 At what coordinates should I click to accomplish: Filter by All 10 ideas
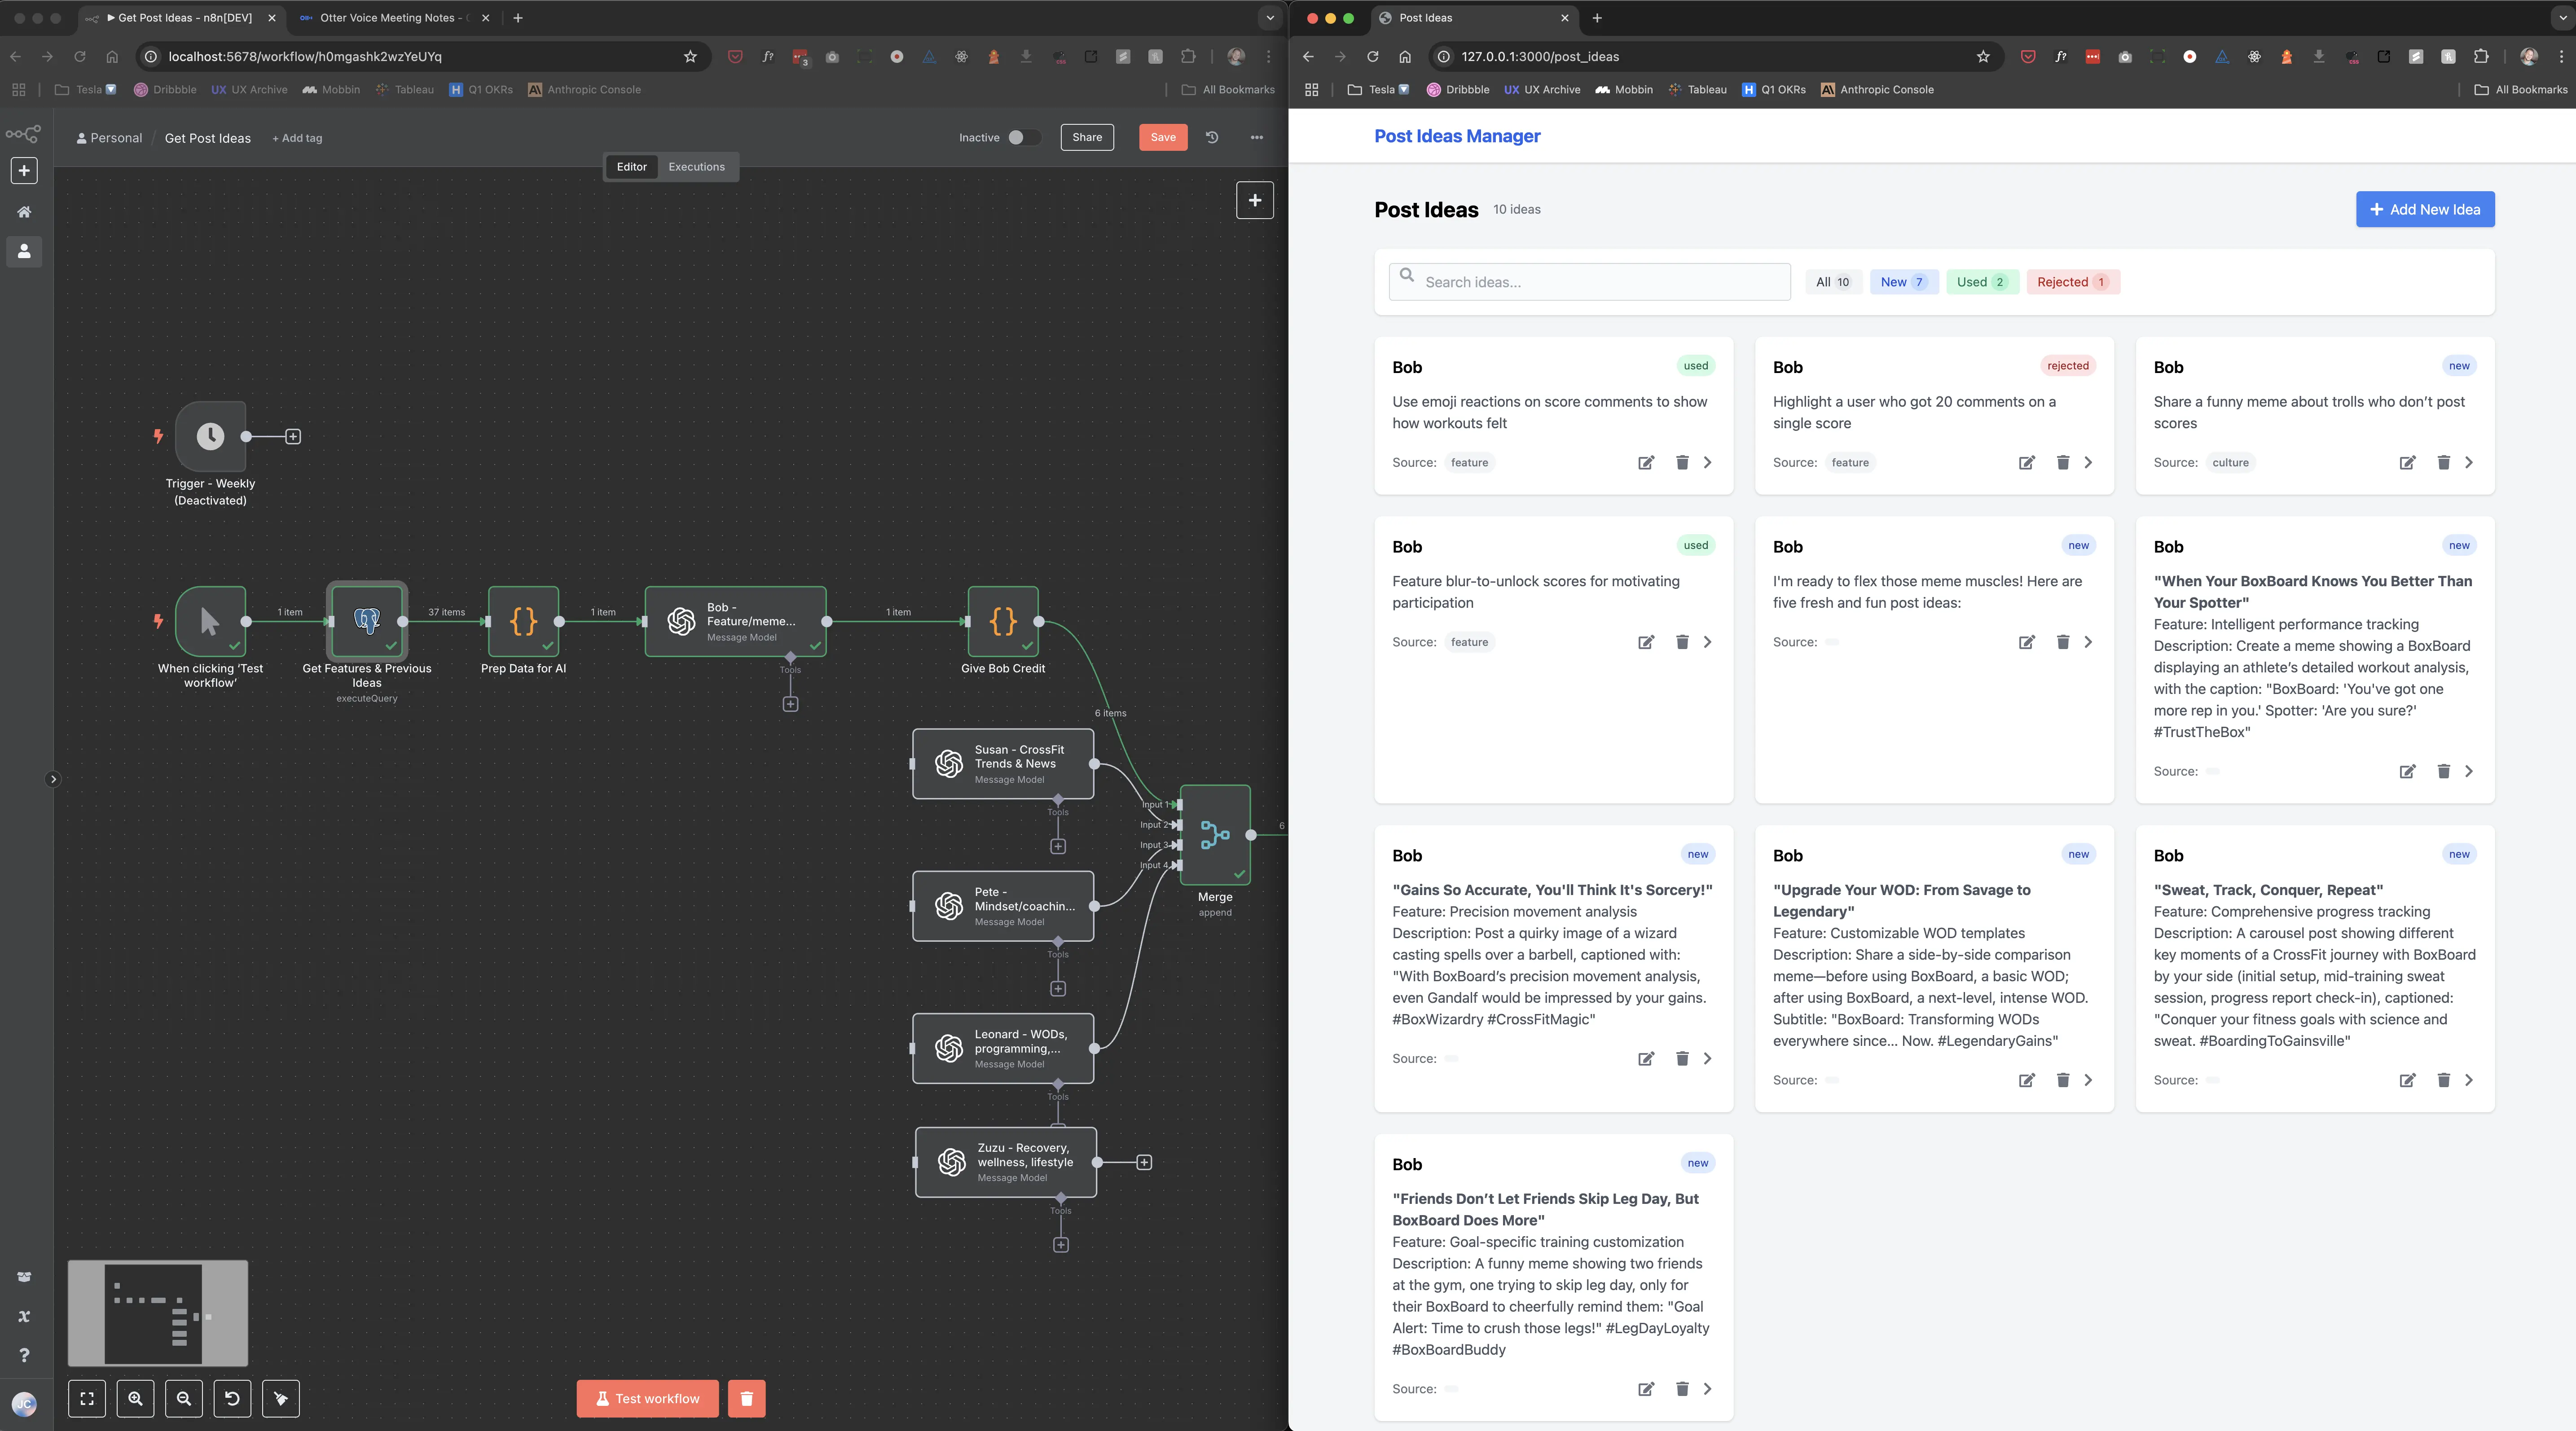pyautogui.click(x=1833, y=282)
